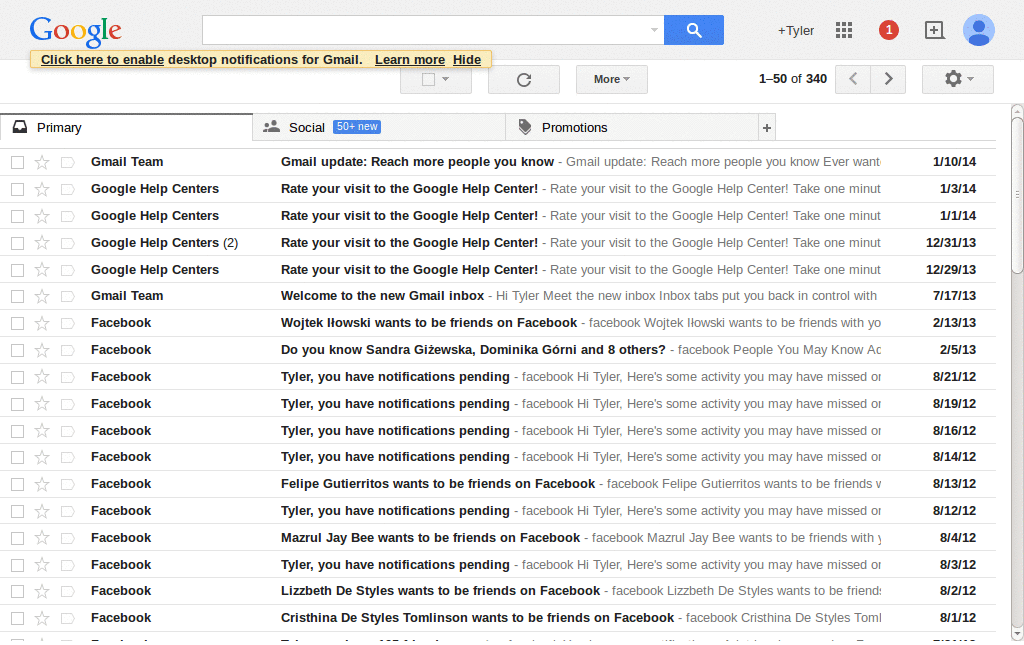
Task: Tick the Gmail update email checkbox
Action: click(x=18, y=163)
